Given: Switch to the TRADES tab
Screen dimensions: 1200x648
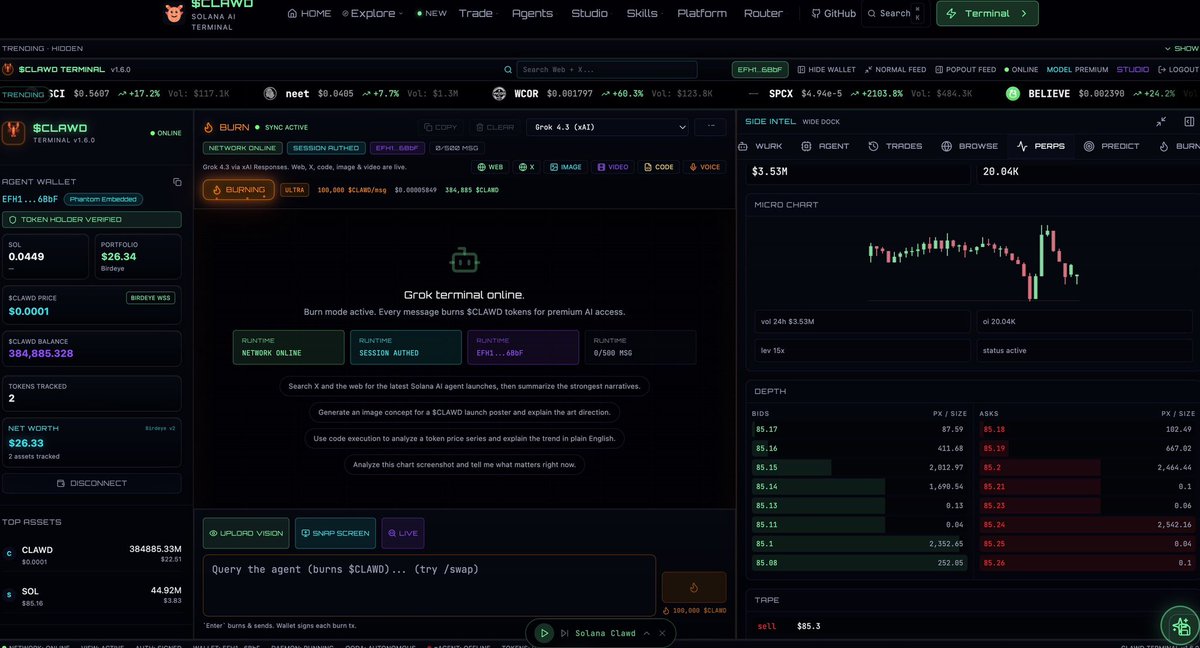Looking at the screenshot, I should [896, 146].
